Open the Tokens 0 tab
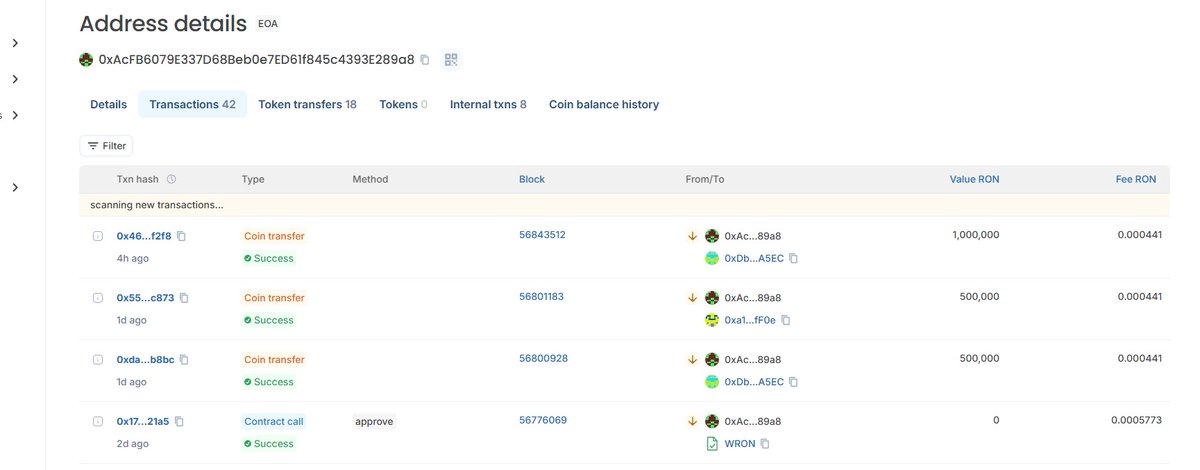This screenshot has height=470, width=1200. click(403, 104)
